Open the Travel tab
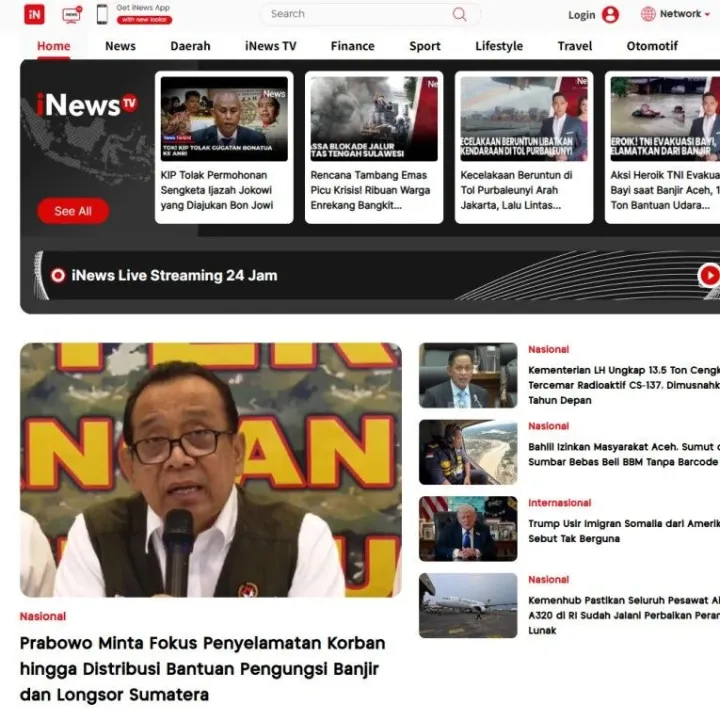 click(575, 46)
